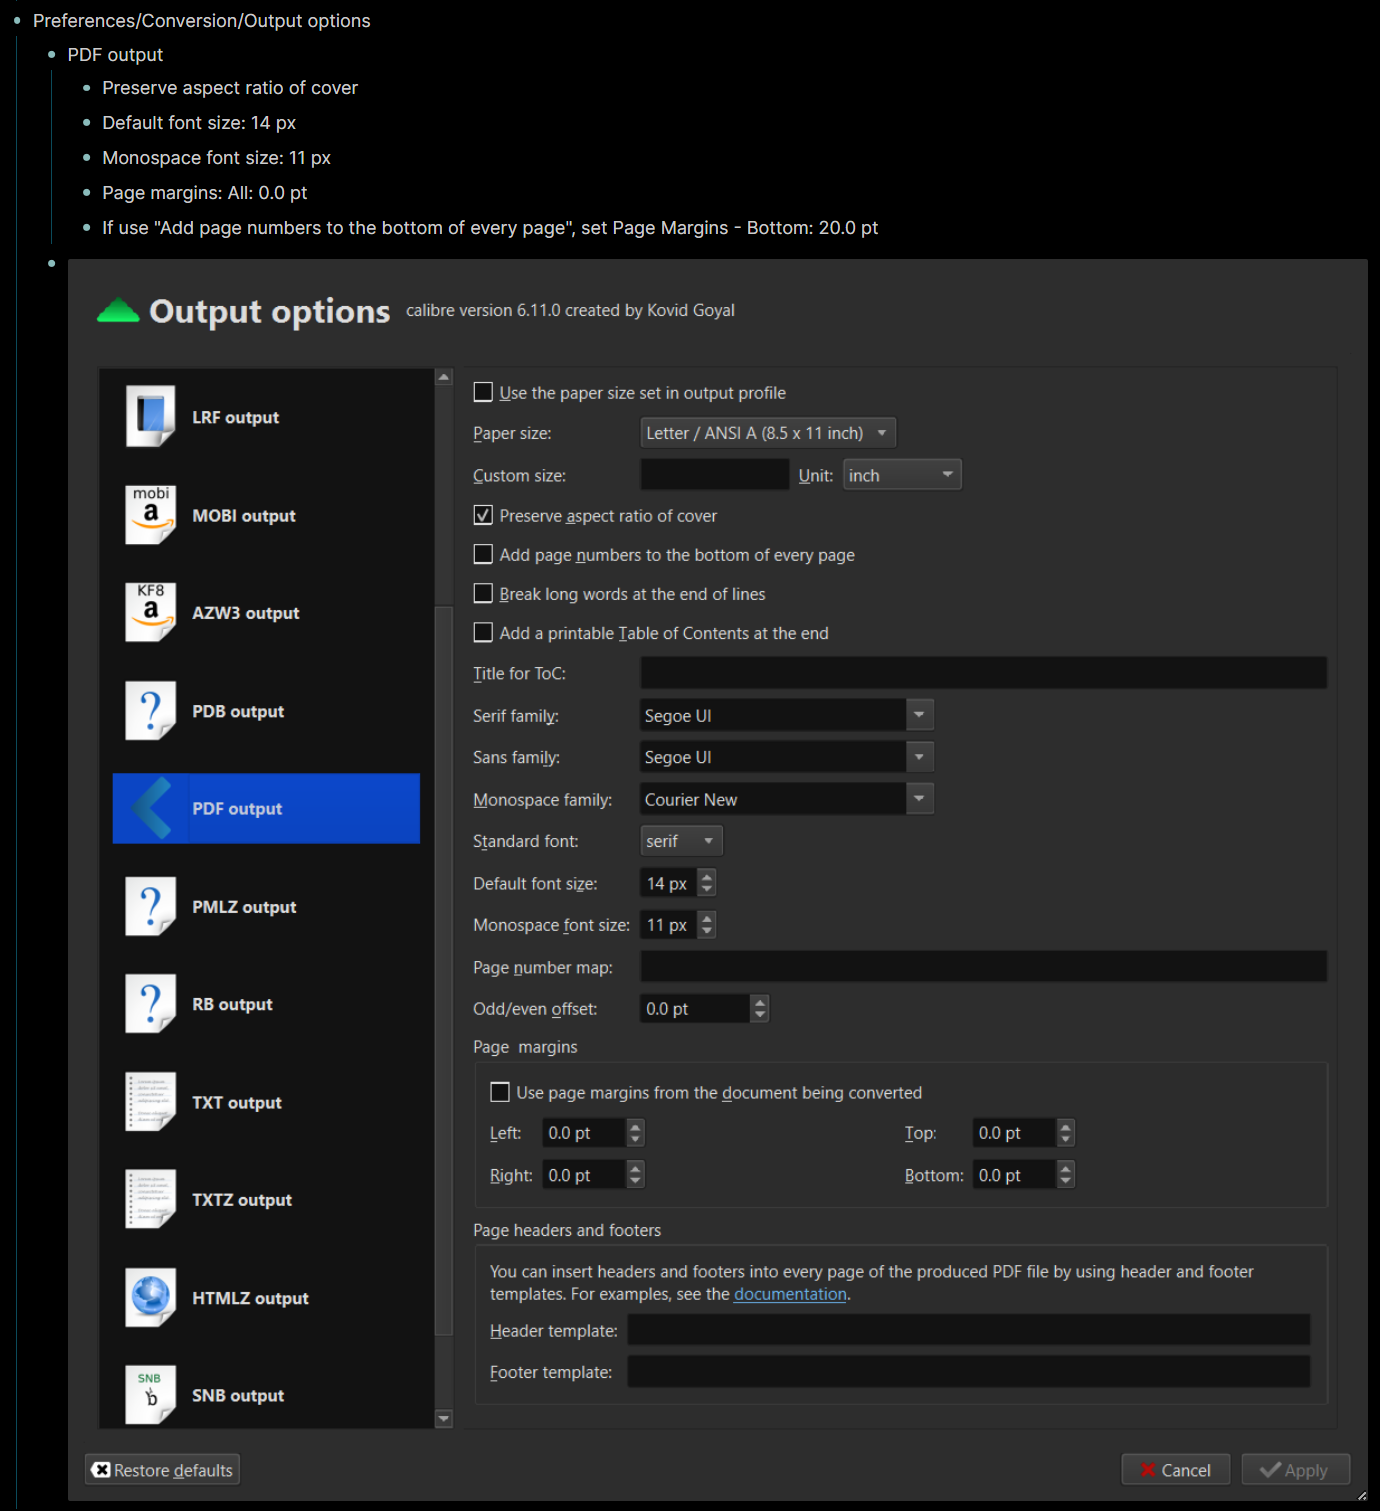
Task: Click the HTMLZ output globe icon
Action: point(150,1297)
